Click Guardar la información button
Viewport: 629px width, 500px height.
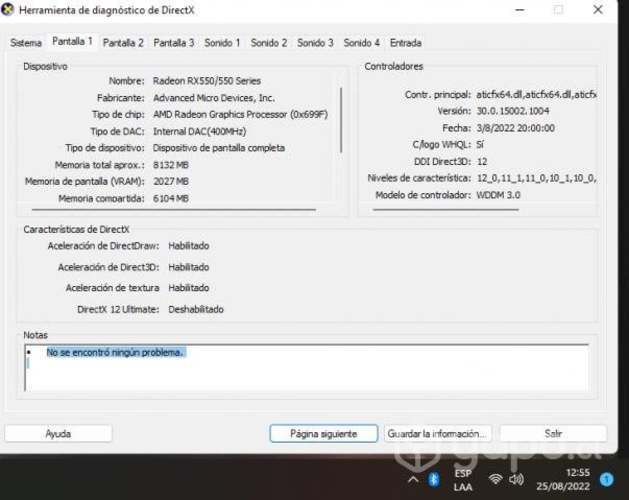point(437,433)
